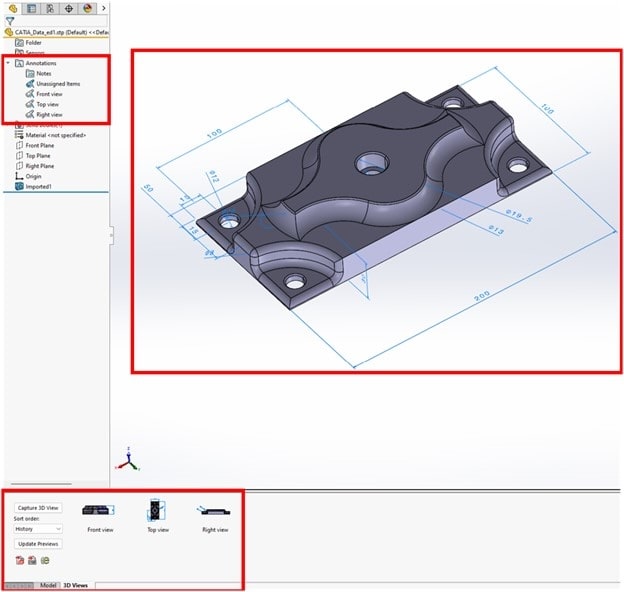
Task: Select the 50 dimension annotation
Action: coord(148,188)
